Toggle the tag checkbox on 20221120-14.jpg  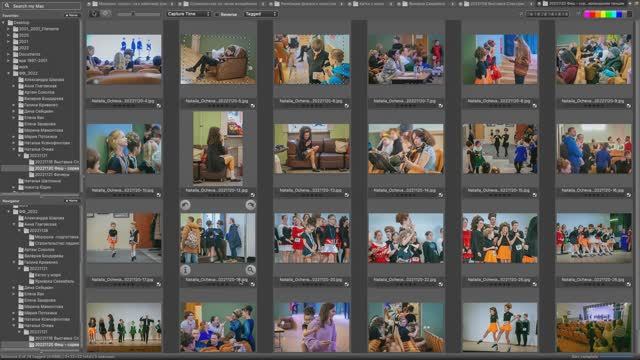pos(441,195)
